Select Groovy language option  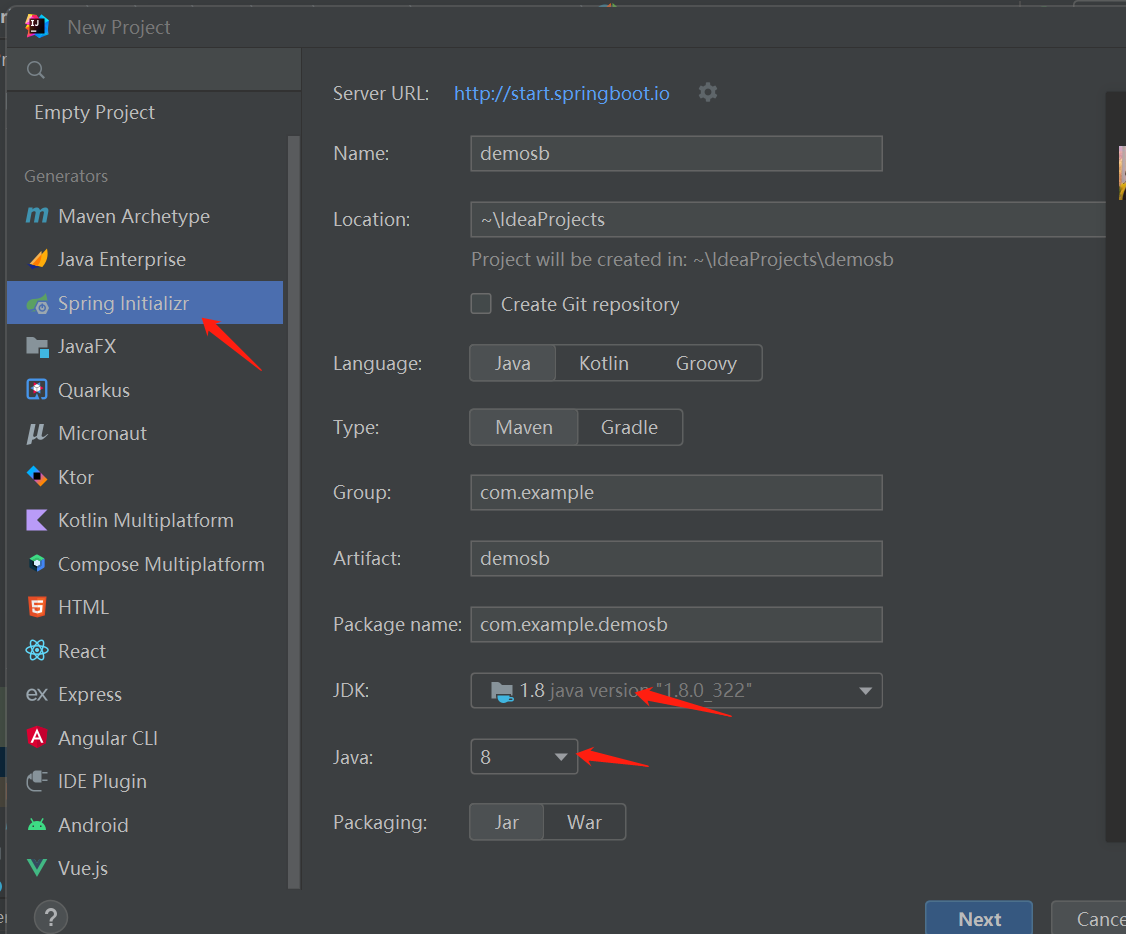pos(707,362)
